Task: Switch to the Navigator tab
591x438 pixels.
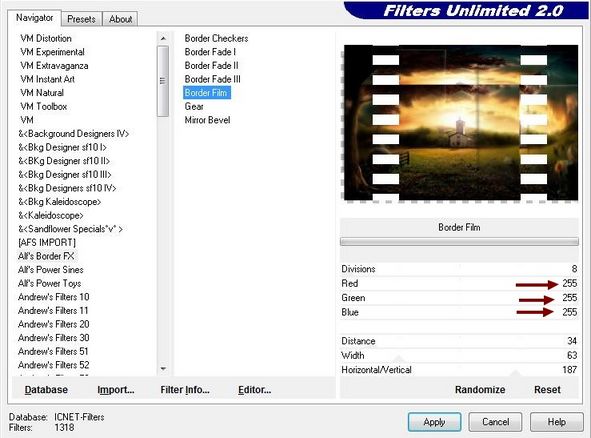Action: coord(34,18)
